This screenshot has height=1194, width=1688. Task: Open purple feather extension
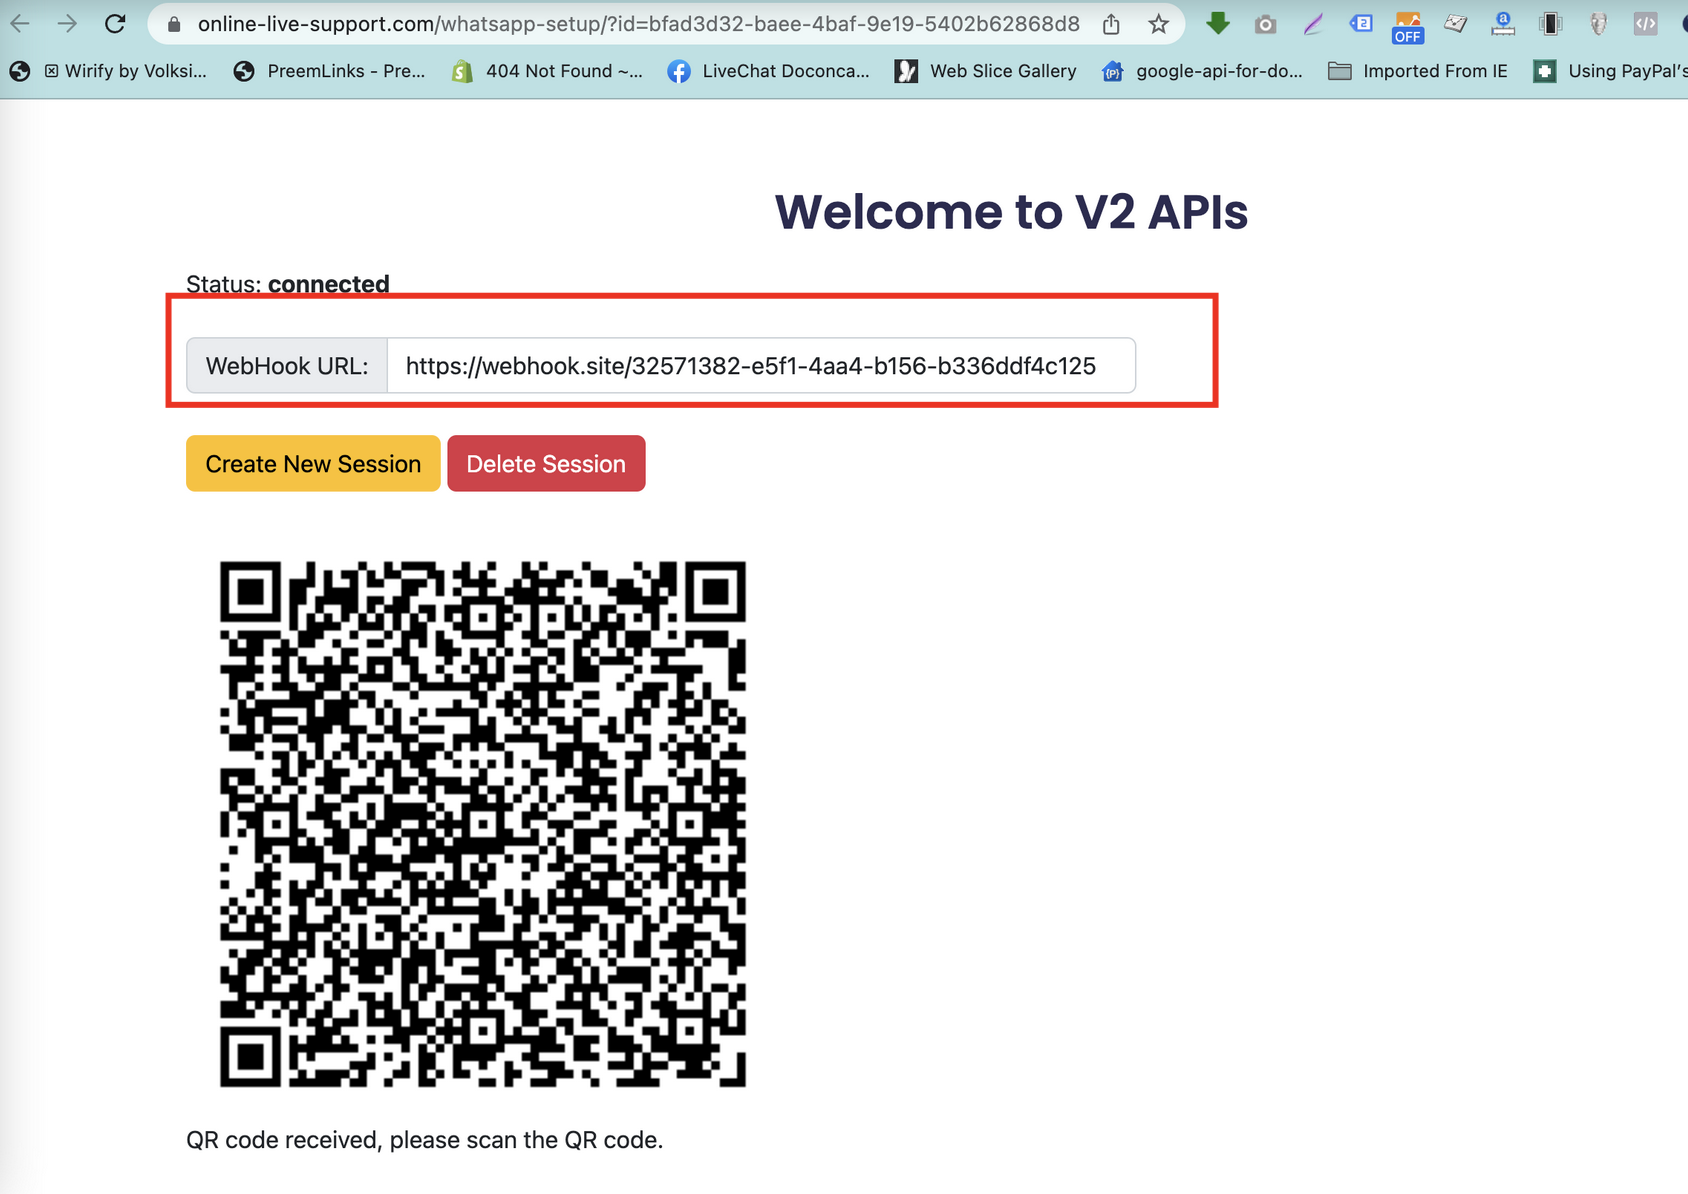click(x=1313, y=24)
